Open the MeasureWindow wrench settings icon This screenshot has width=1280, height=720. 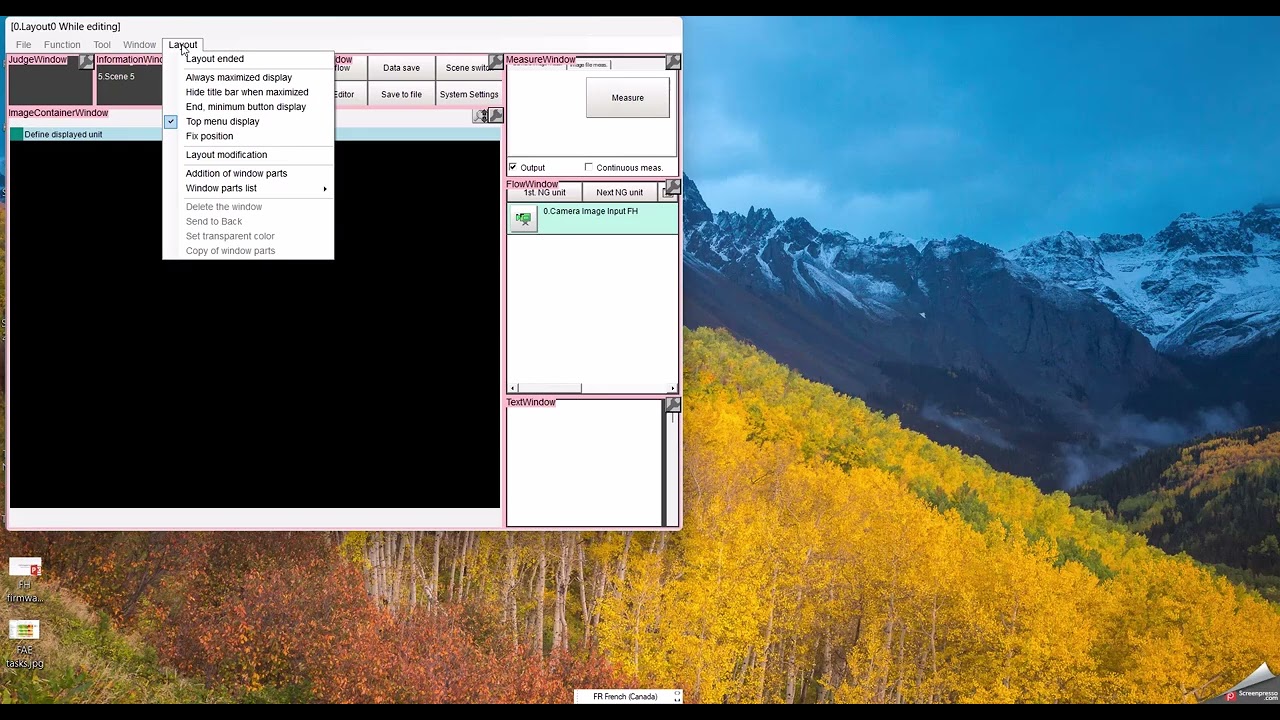(673, 62)
